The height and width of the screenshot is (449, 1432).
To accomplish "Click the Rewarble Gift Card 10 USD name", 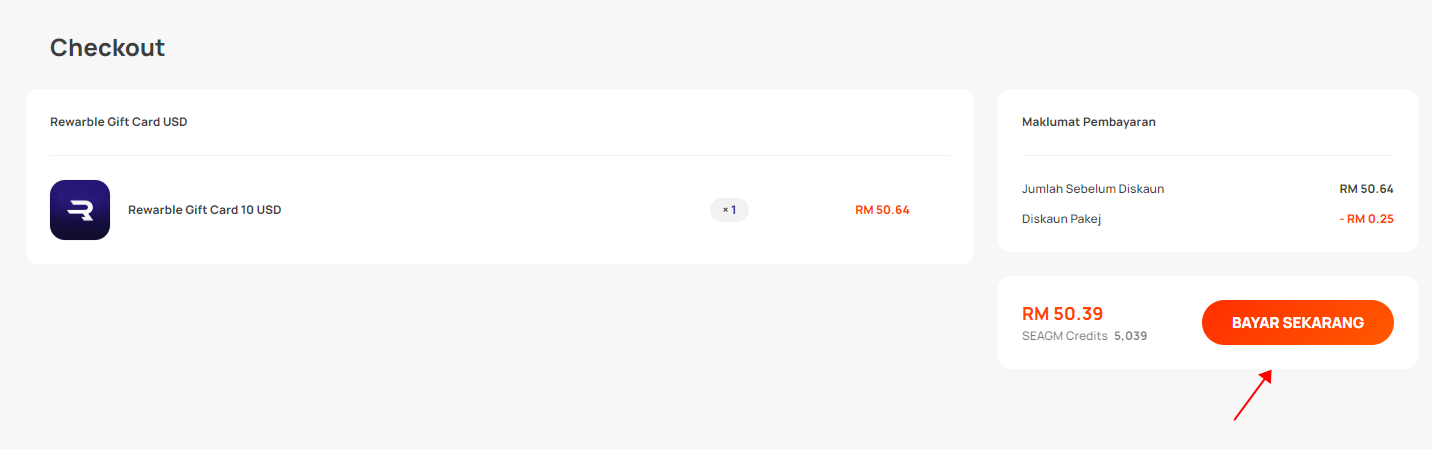I will point(205,210).
